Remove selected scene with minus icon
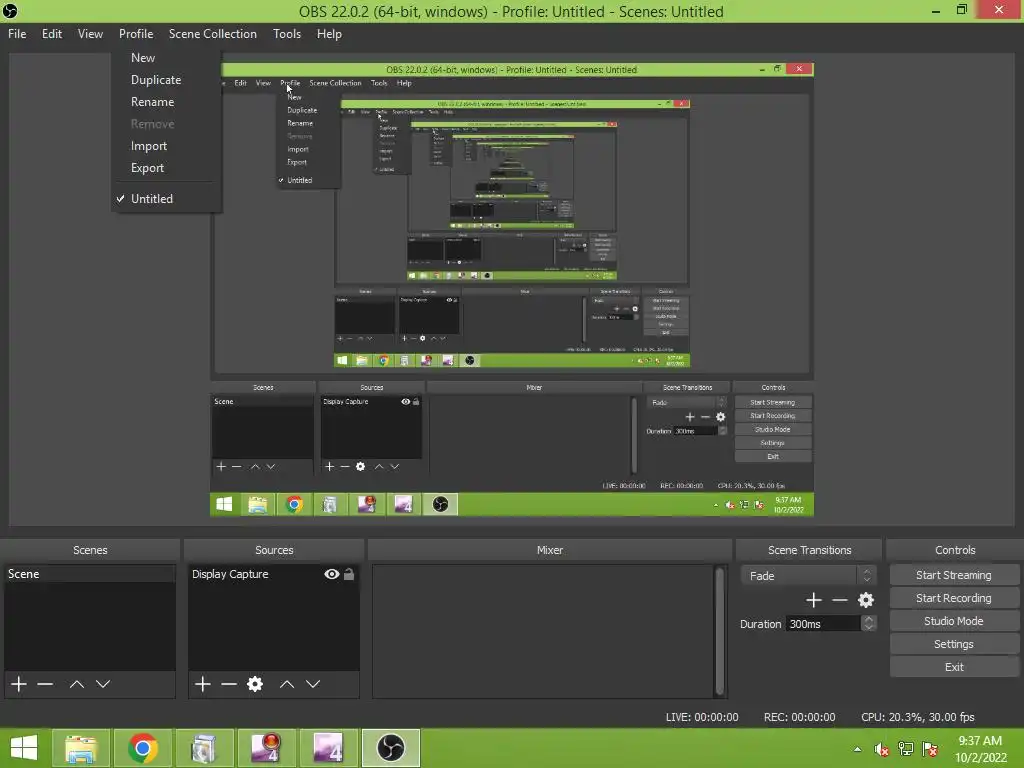The height and width of the screenshot is (768, 1024). coord(45,684)
